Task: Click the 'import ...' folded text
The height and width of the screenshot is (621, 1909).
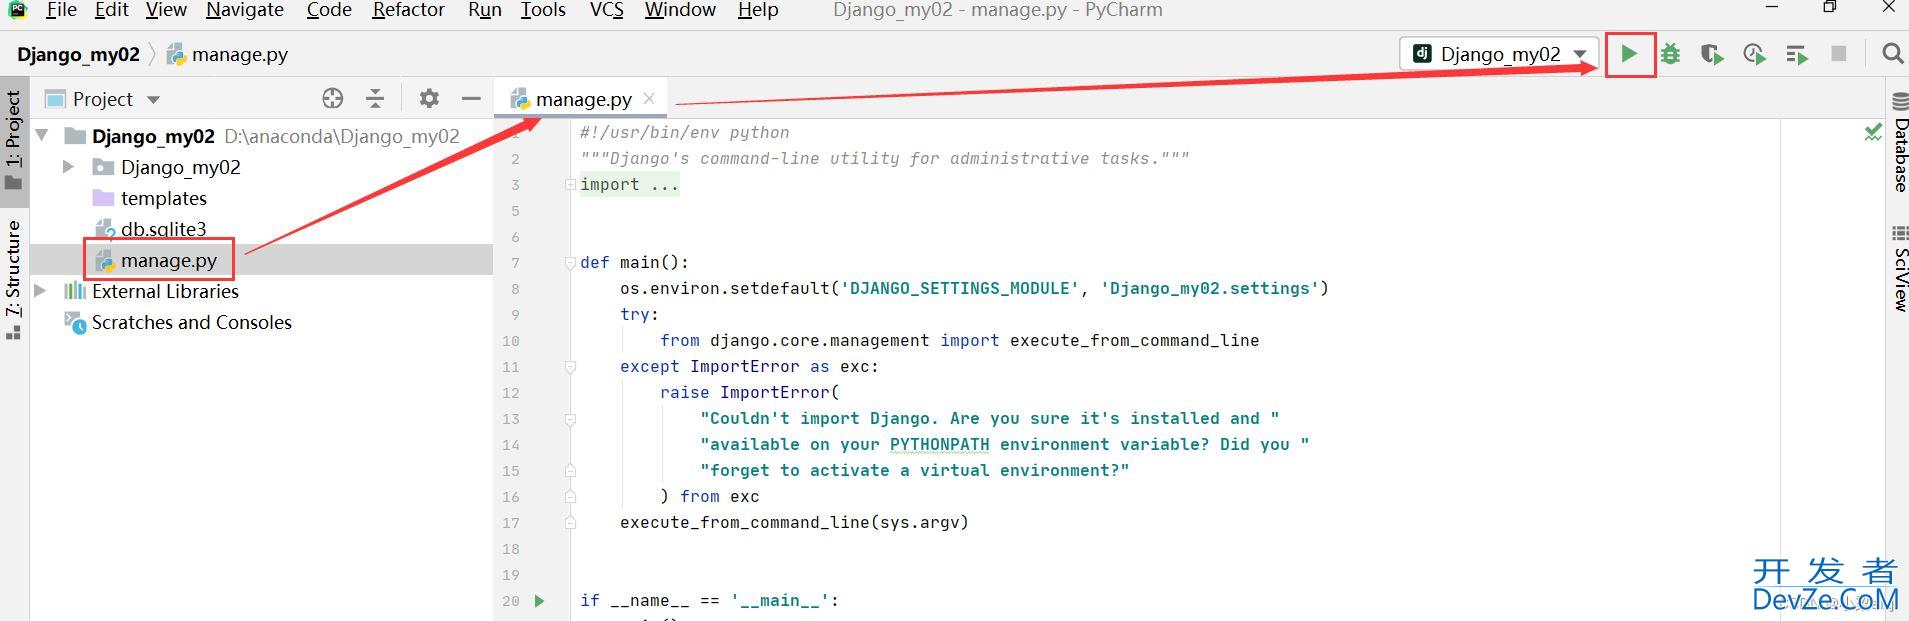Action: [629, 184]
